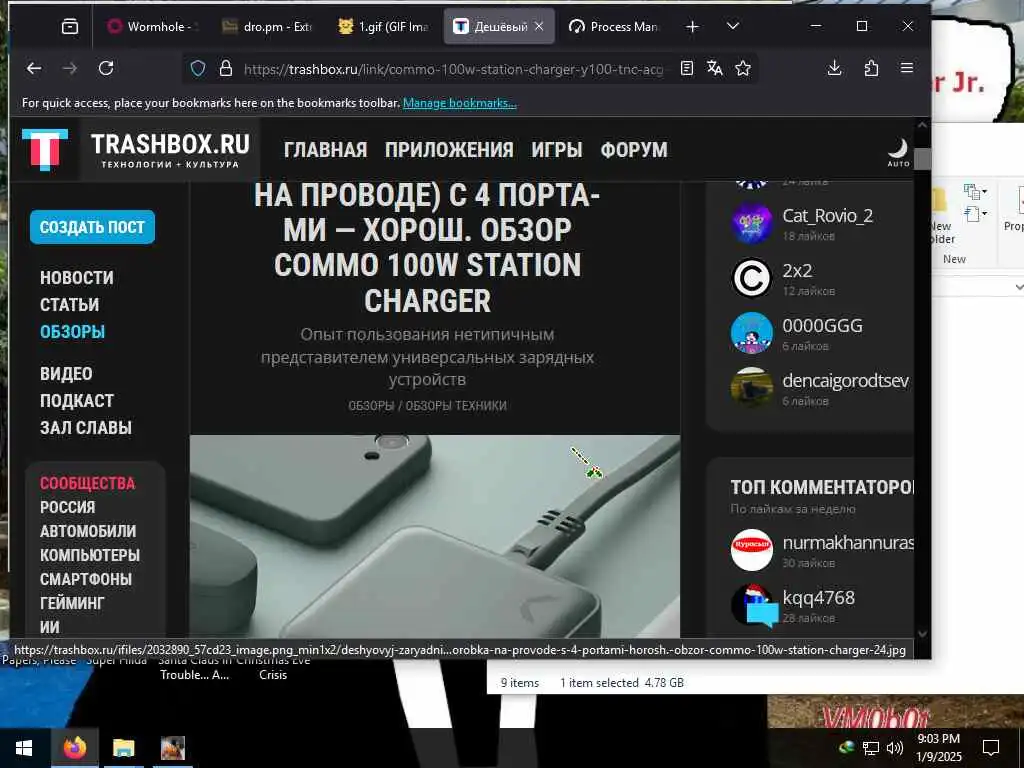Switch to the 1.gif image tab

tap(383, 27)
